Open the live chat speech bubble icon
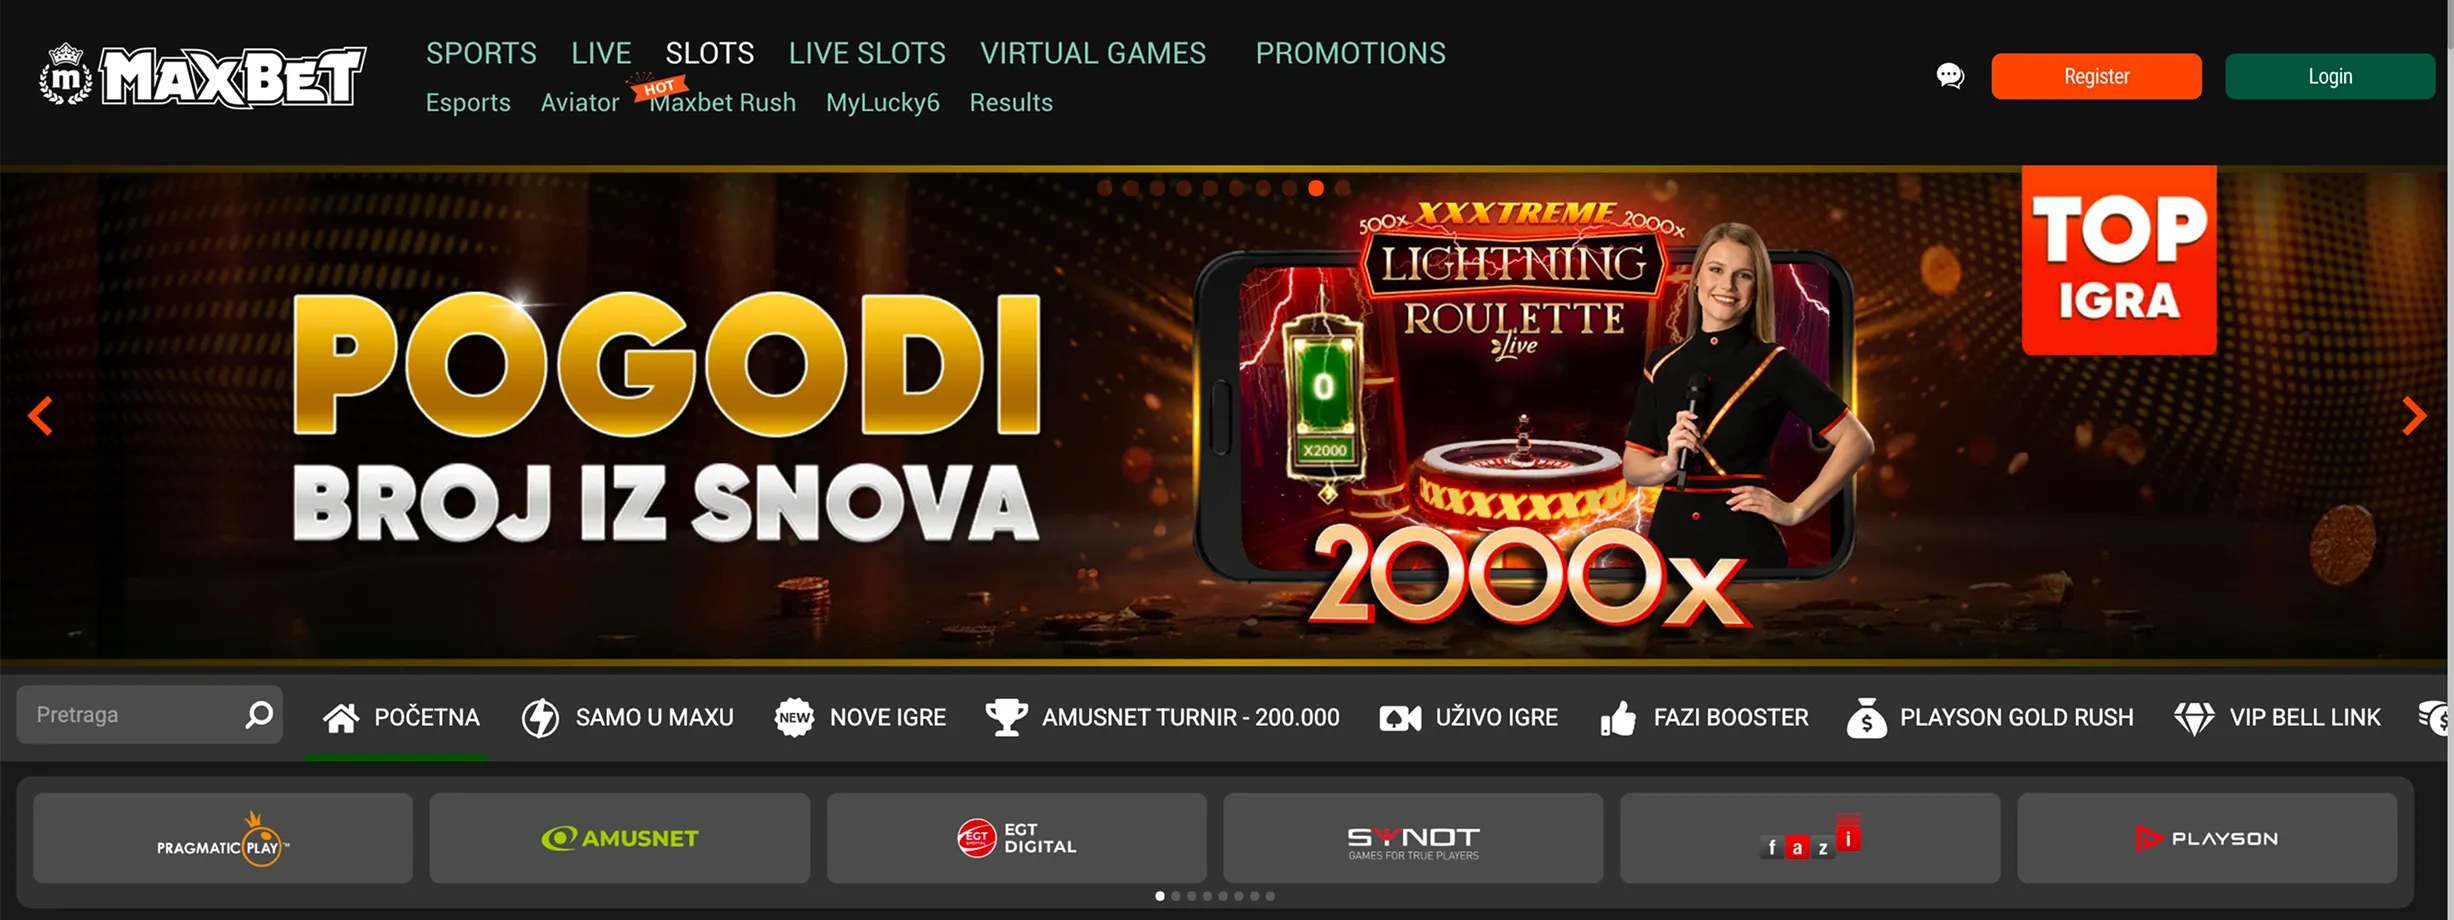 [1950, 76]
